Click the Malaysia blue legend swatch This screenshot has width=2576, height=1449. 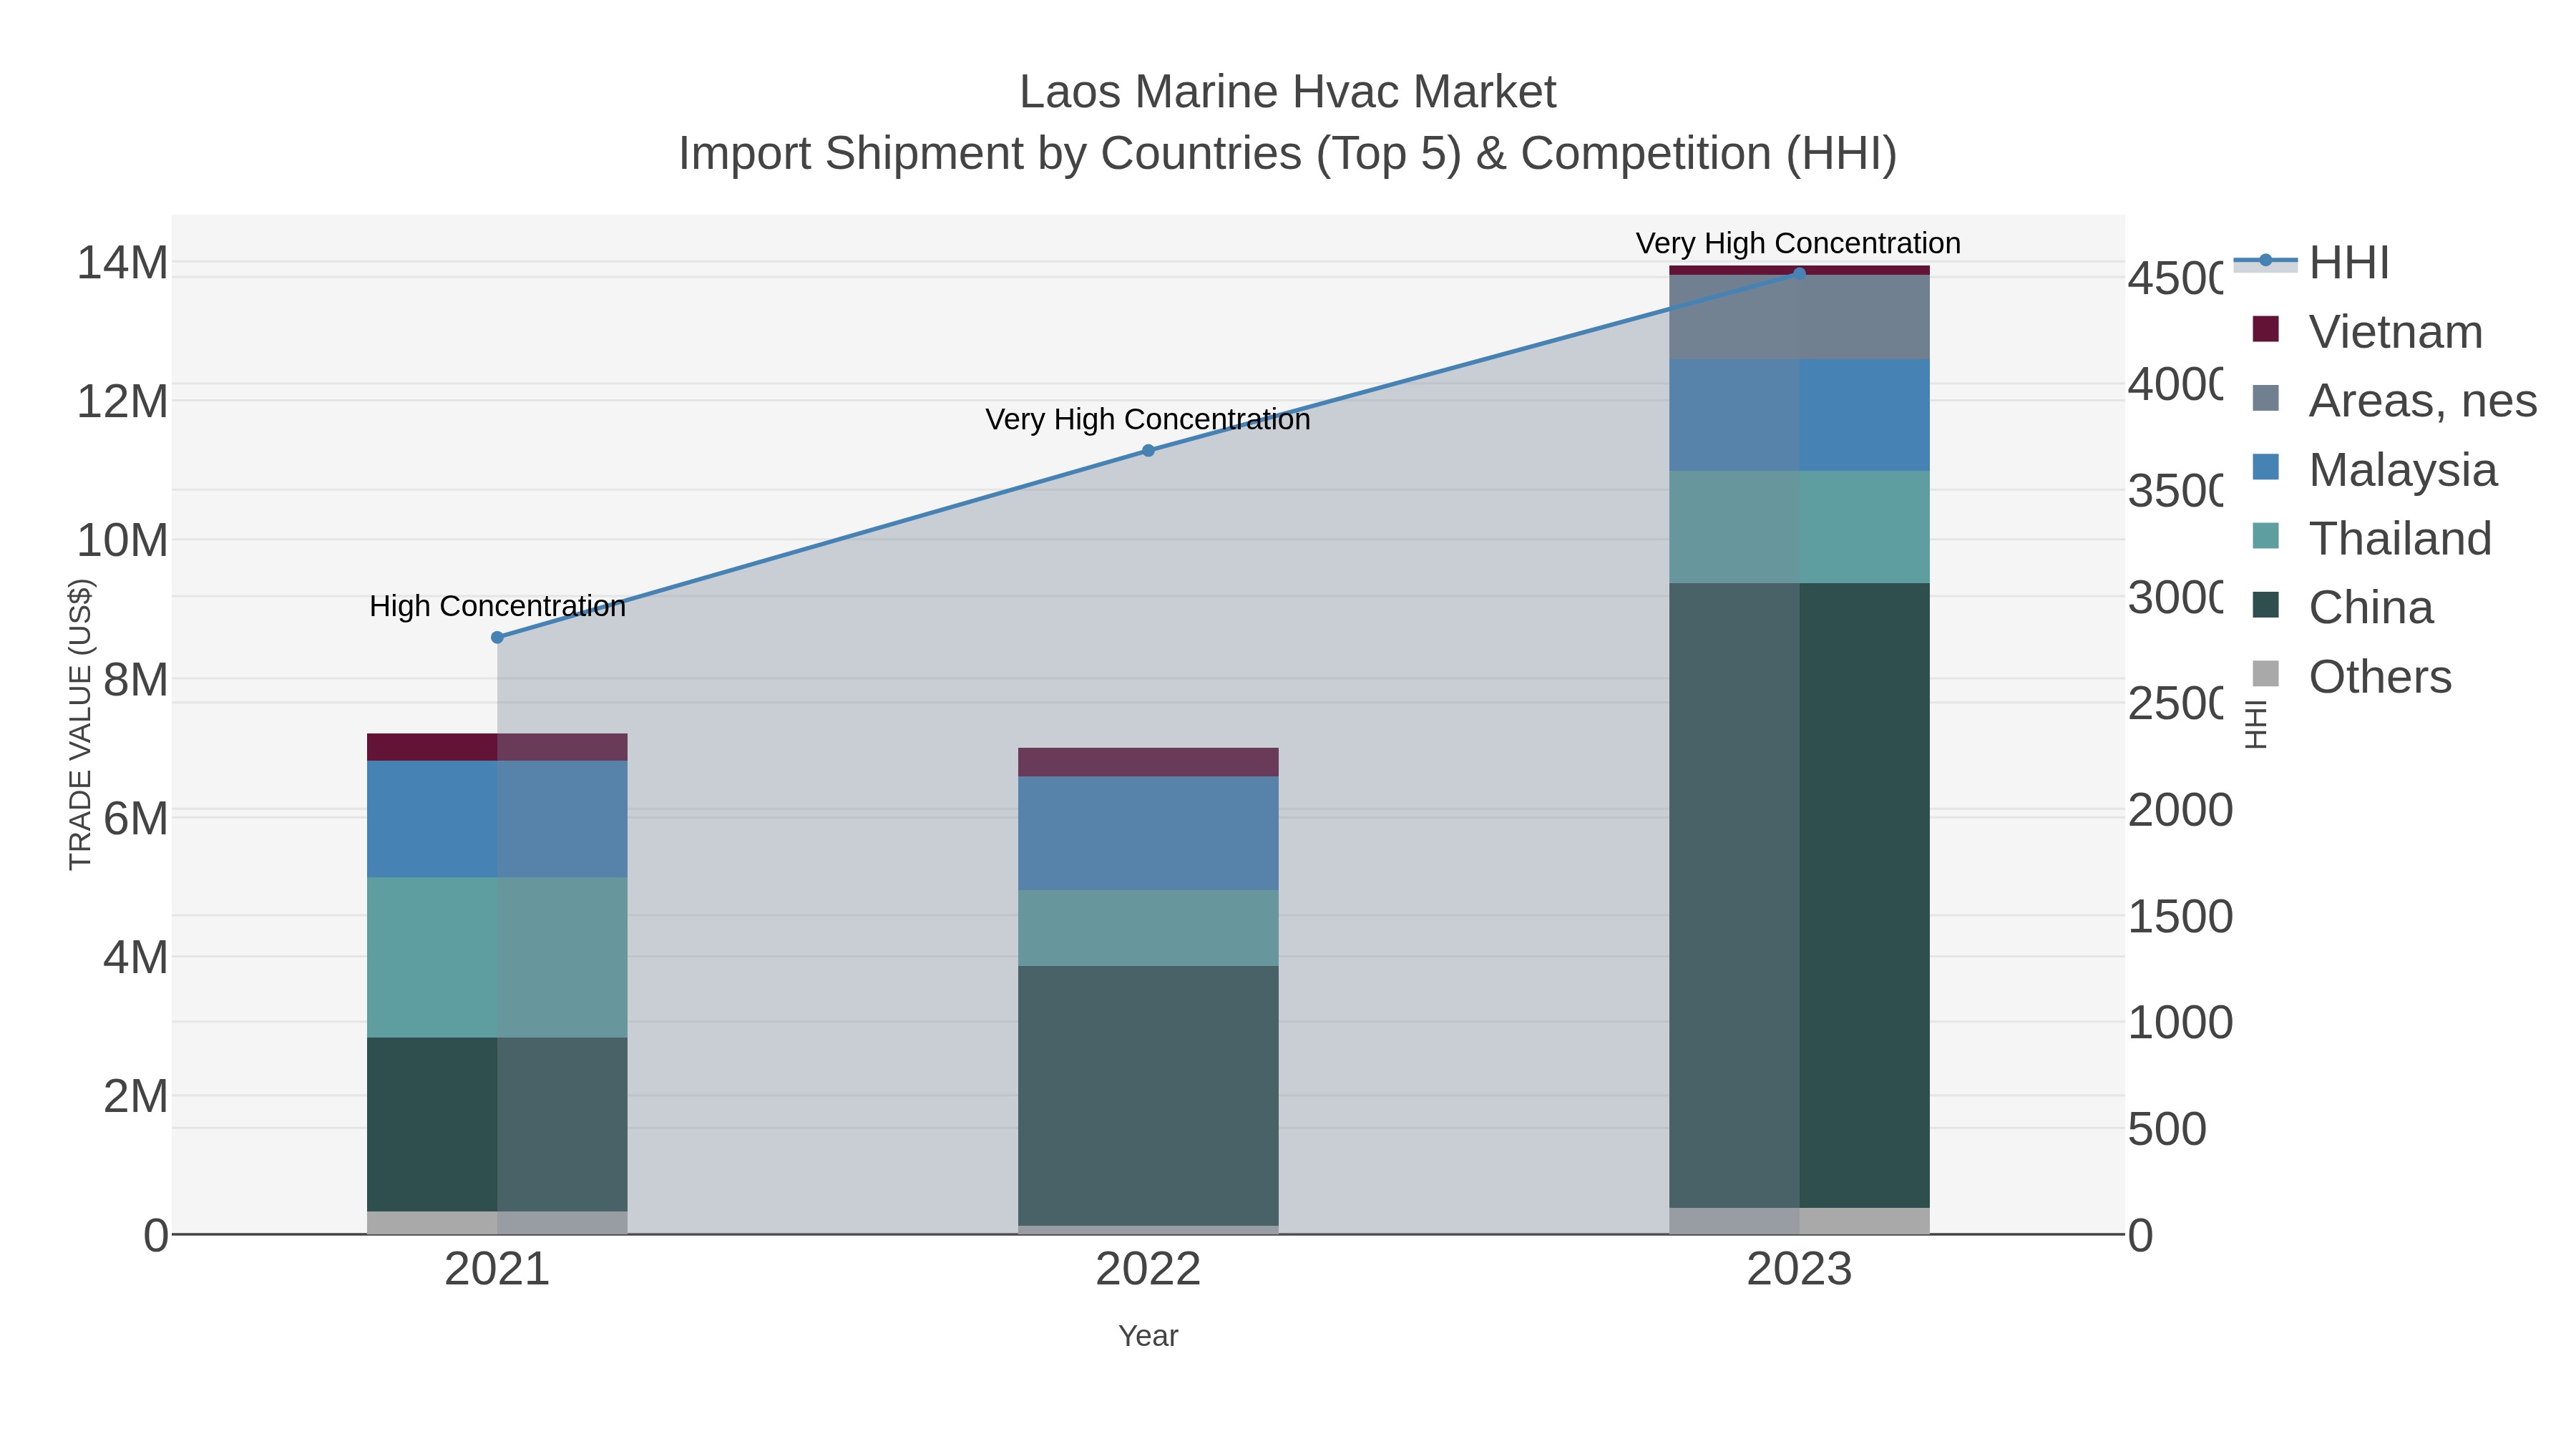click(2265, 467)
